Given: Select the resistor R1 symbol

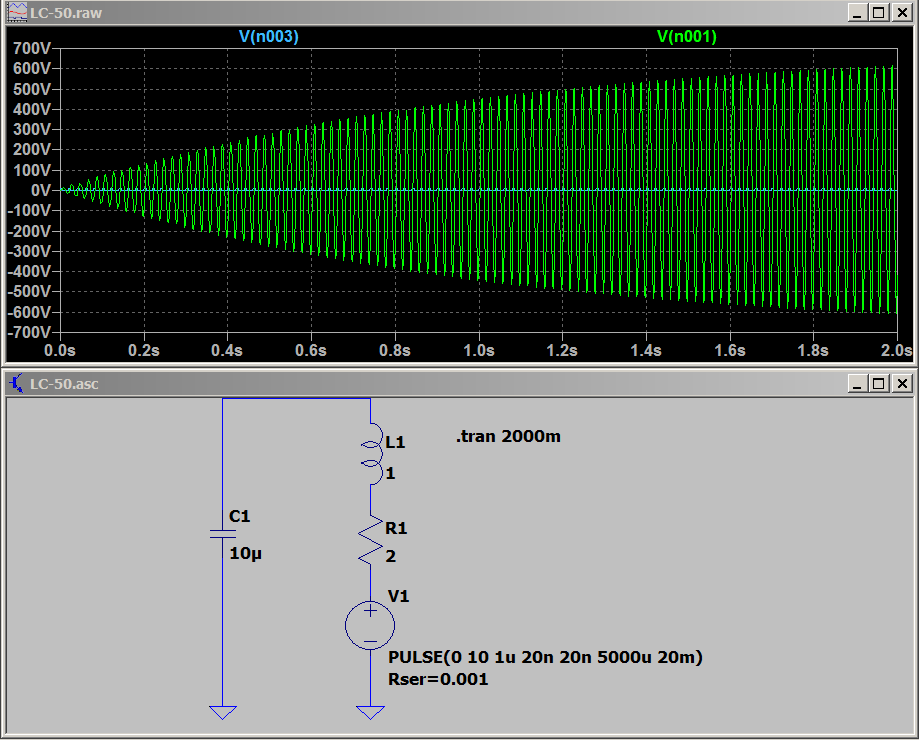Looking at the screenshot, I should coord(370,540).
